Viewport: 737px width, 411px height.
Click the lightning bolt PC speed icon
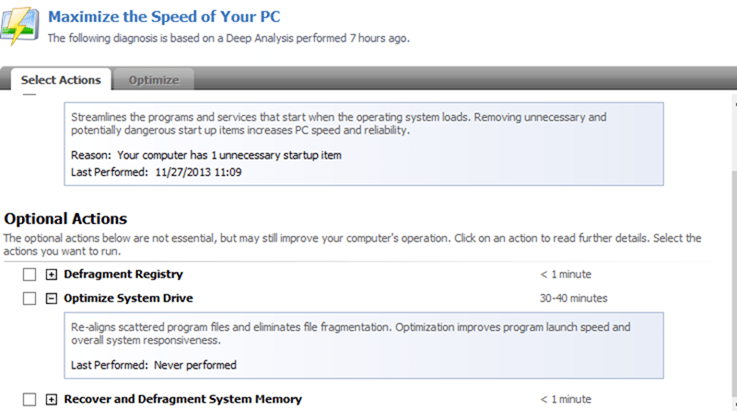tap(19, 25)
